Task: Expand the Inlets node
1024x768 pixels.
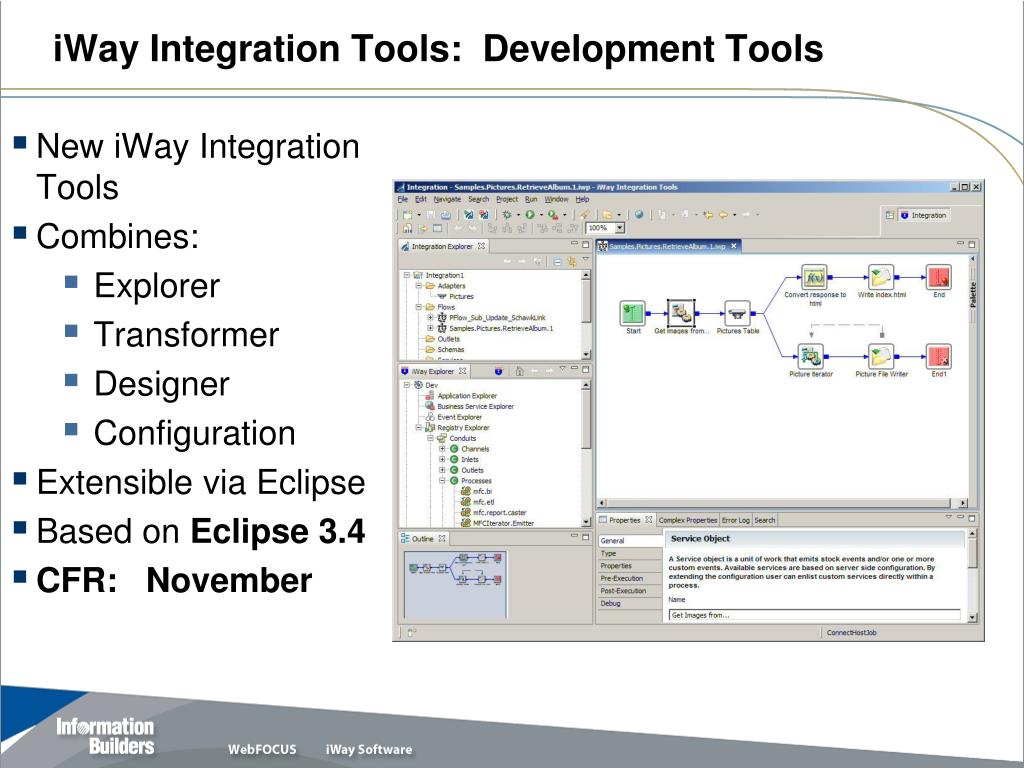Action: tap(442, 459)
